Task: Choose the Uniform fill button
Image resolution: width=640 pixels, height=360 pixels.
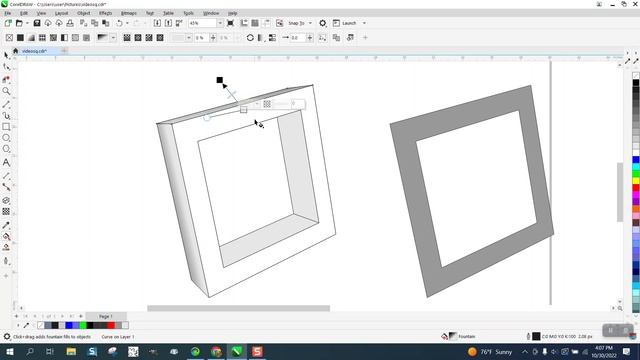Action: (20, 38)
